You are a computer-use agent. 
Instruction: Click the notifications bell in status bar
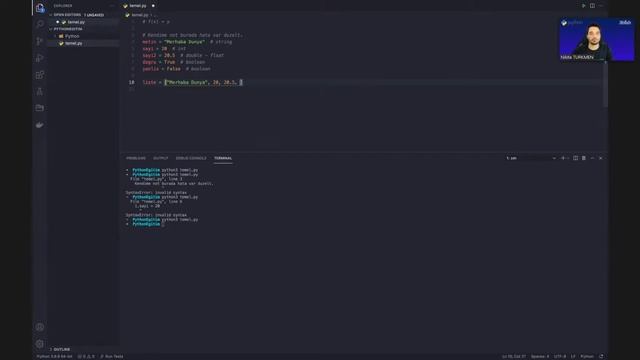pyautogui.click(x=601, y=356)
